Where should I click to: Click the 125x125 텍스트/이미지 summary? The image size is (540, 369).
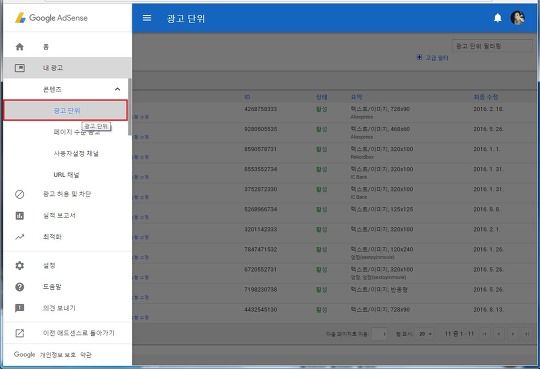click(382, 209)
